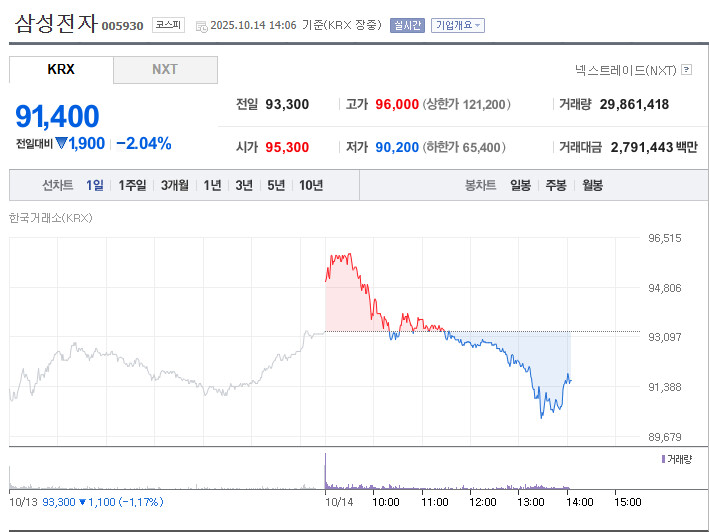Select the 1일 line chart period

point(95,185)
